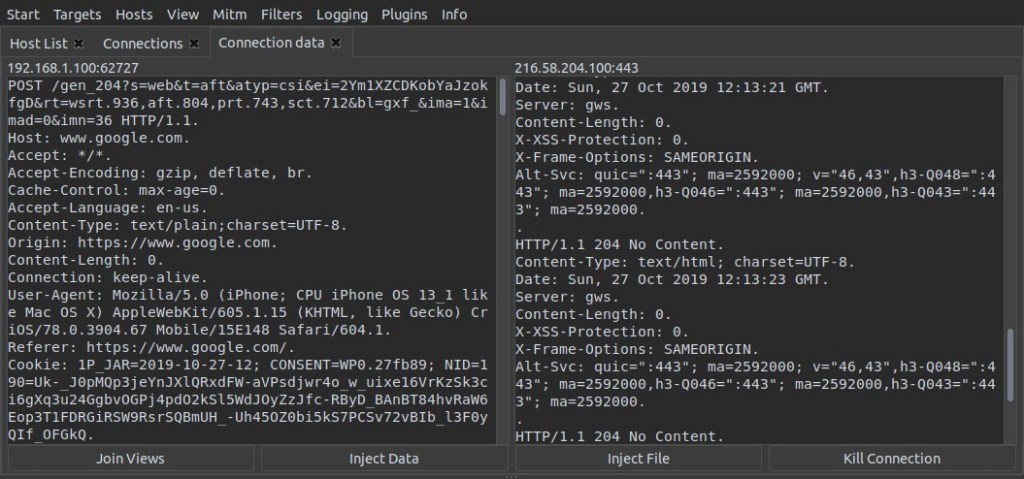Open the Mitm attack menu
This screenshot has width=1024, height=479.
230,15
